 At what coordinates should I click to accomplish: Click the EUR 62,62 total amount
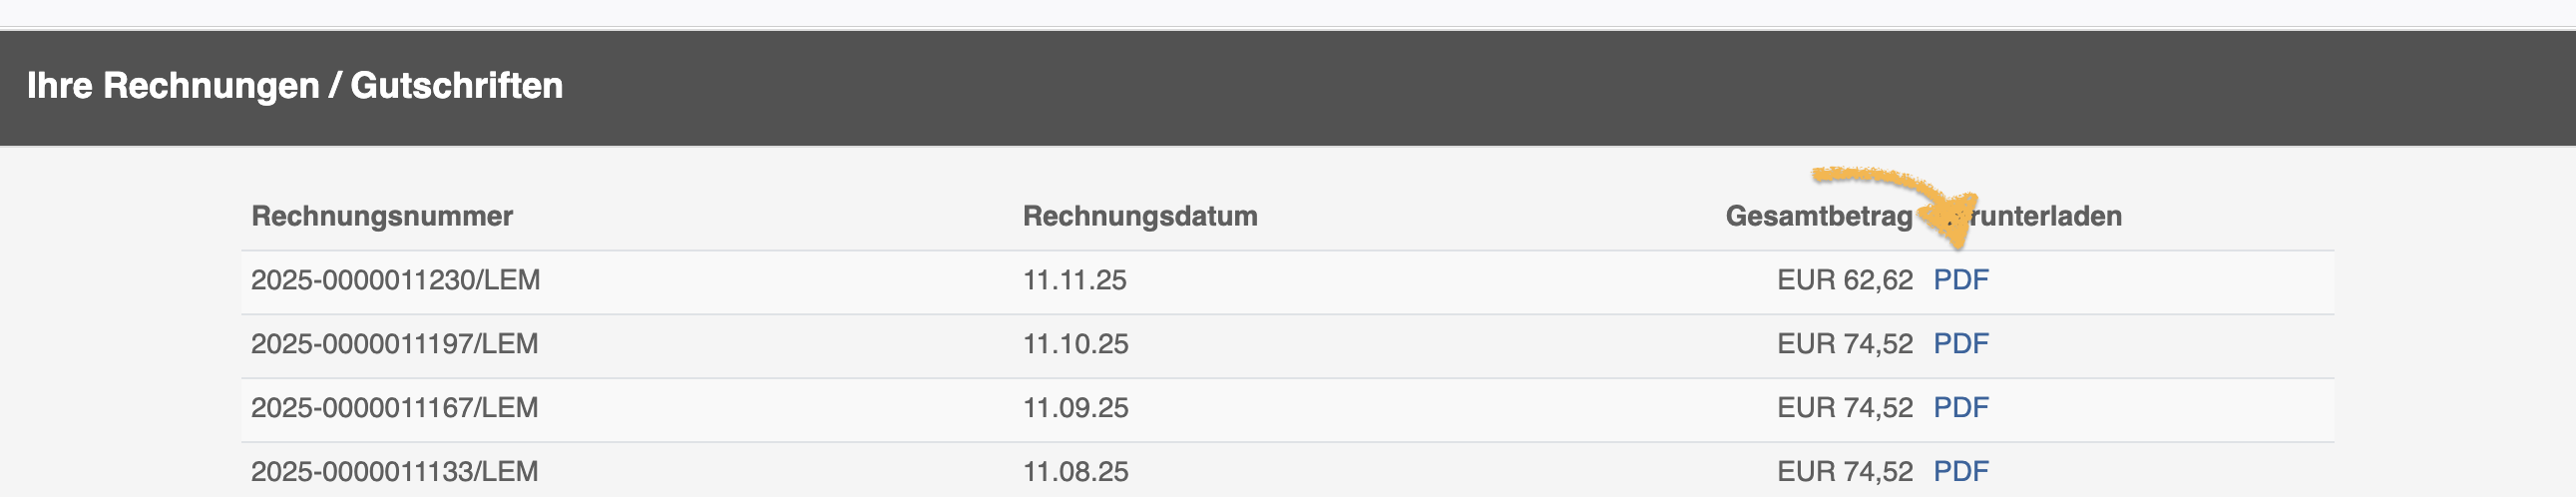pos(1844,280)
